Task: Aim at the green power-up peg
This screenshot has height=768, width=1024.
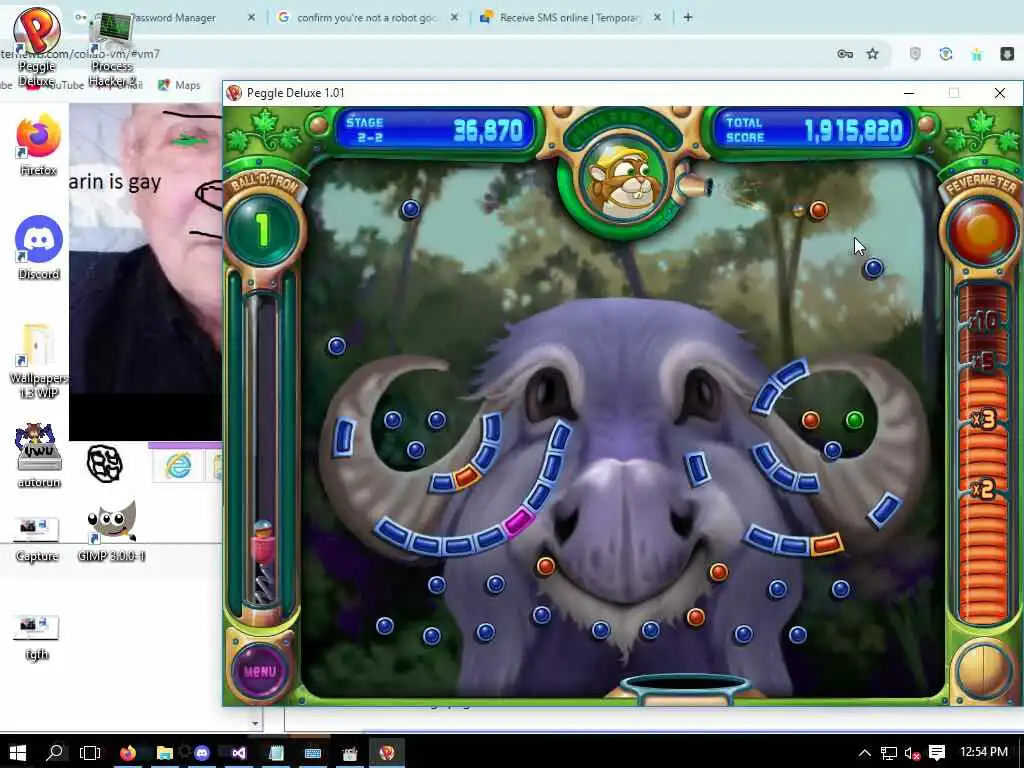Action: (854, 420)
